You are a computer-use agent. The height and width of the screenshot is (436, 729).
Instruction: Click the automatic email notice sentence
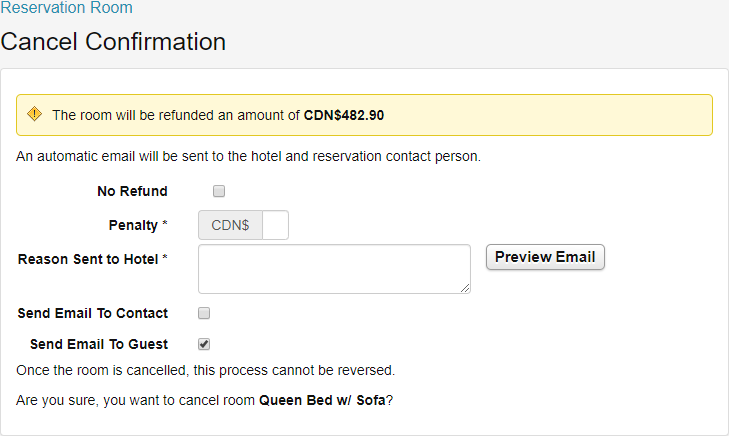coord(249,157)
